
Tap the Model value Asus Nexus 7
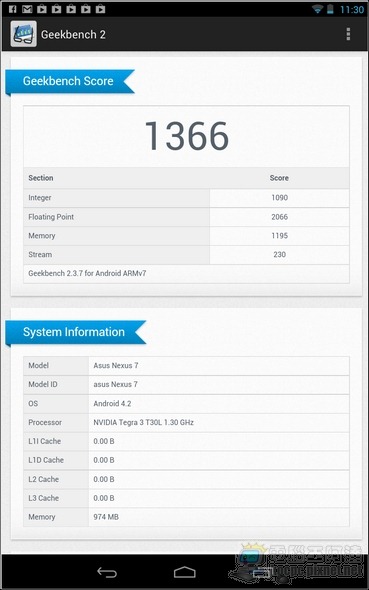[116, 365]
